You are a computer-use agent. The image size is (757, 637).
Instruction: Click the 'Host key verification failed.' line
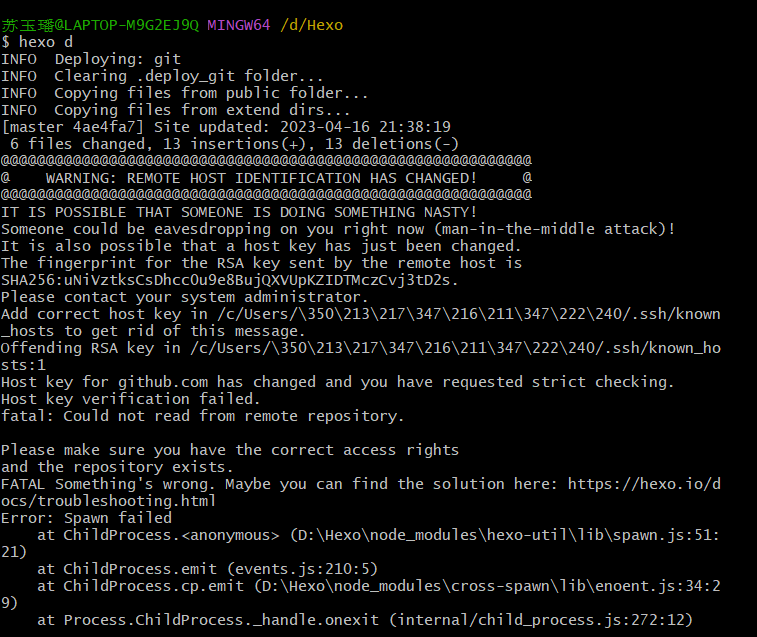click(130, 399)
